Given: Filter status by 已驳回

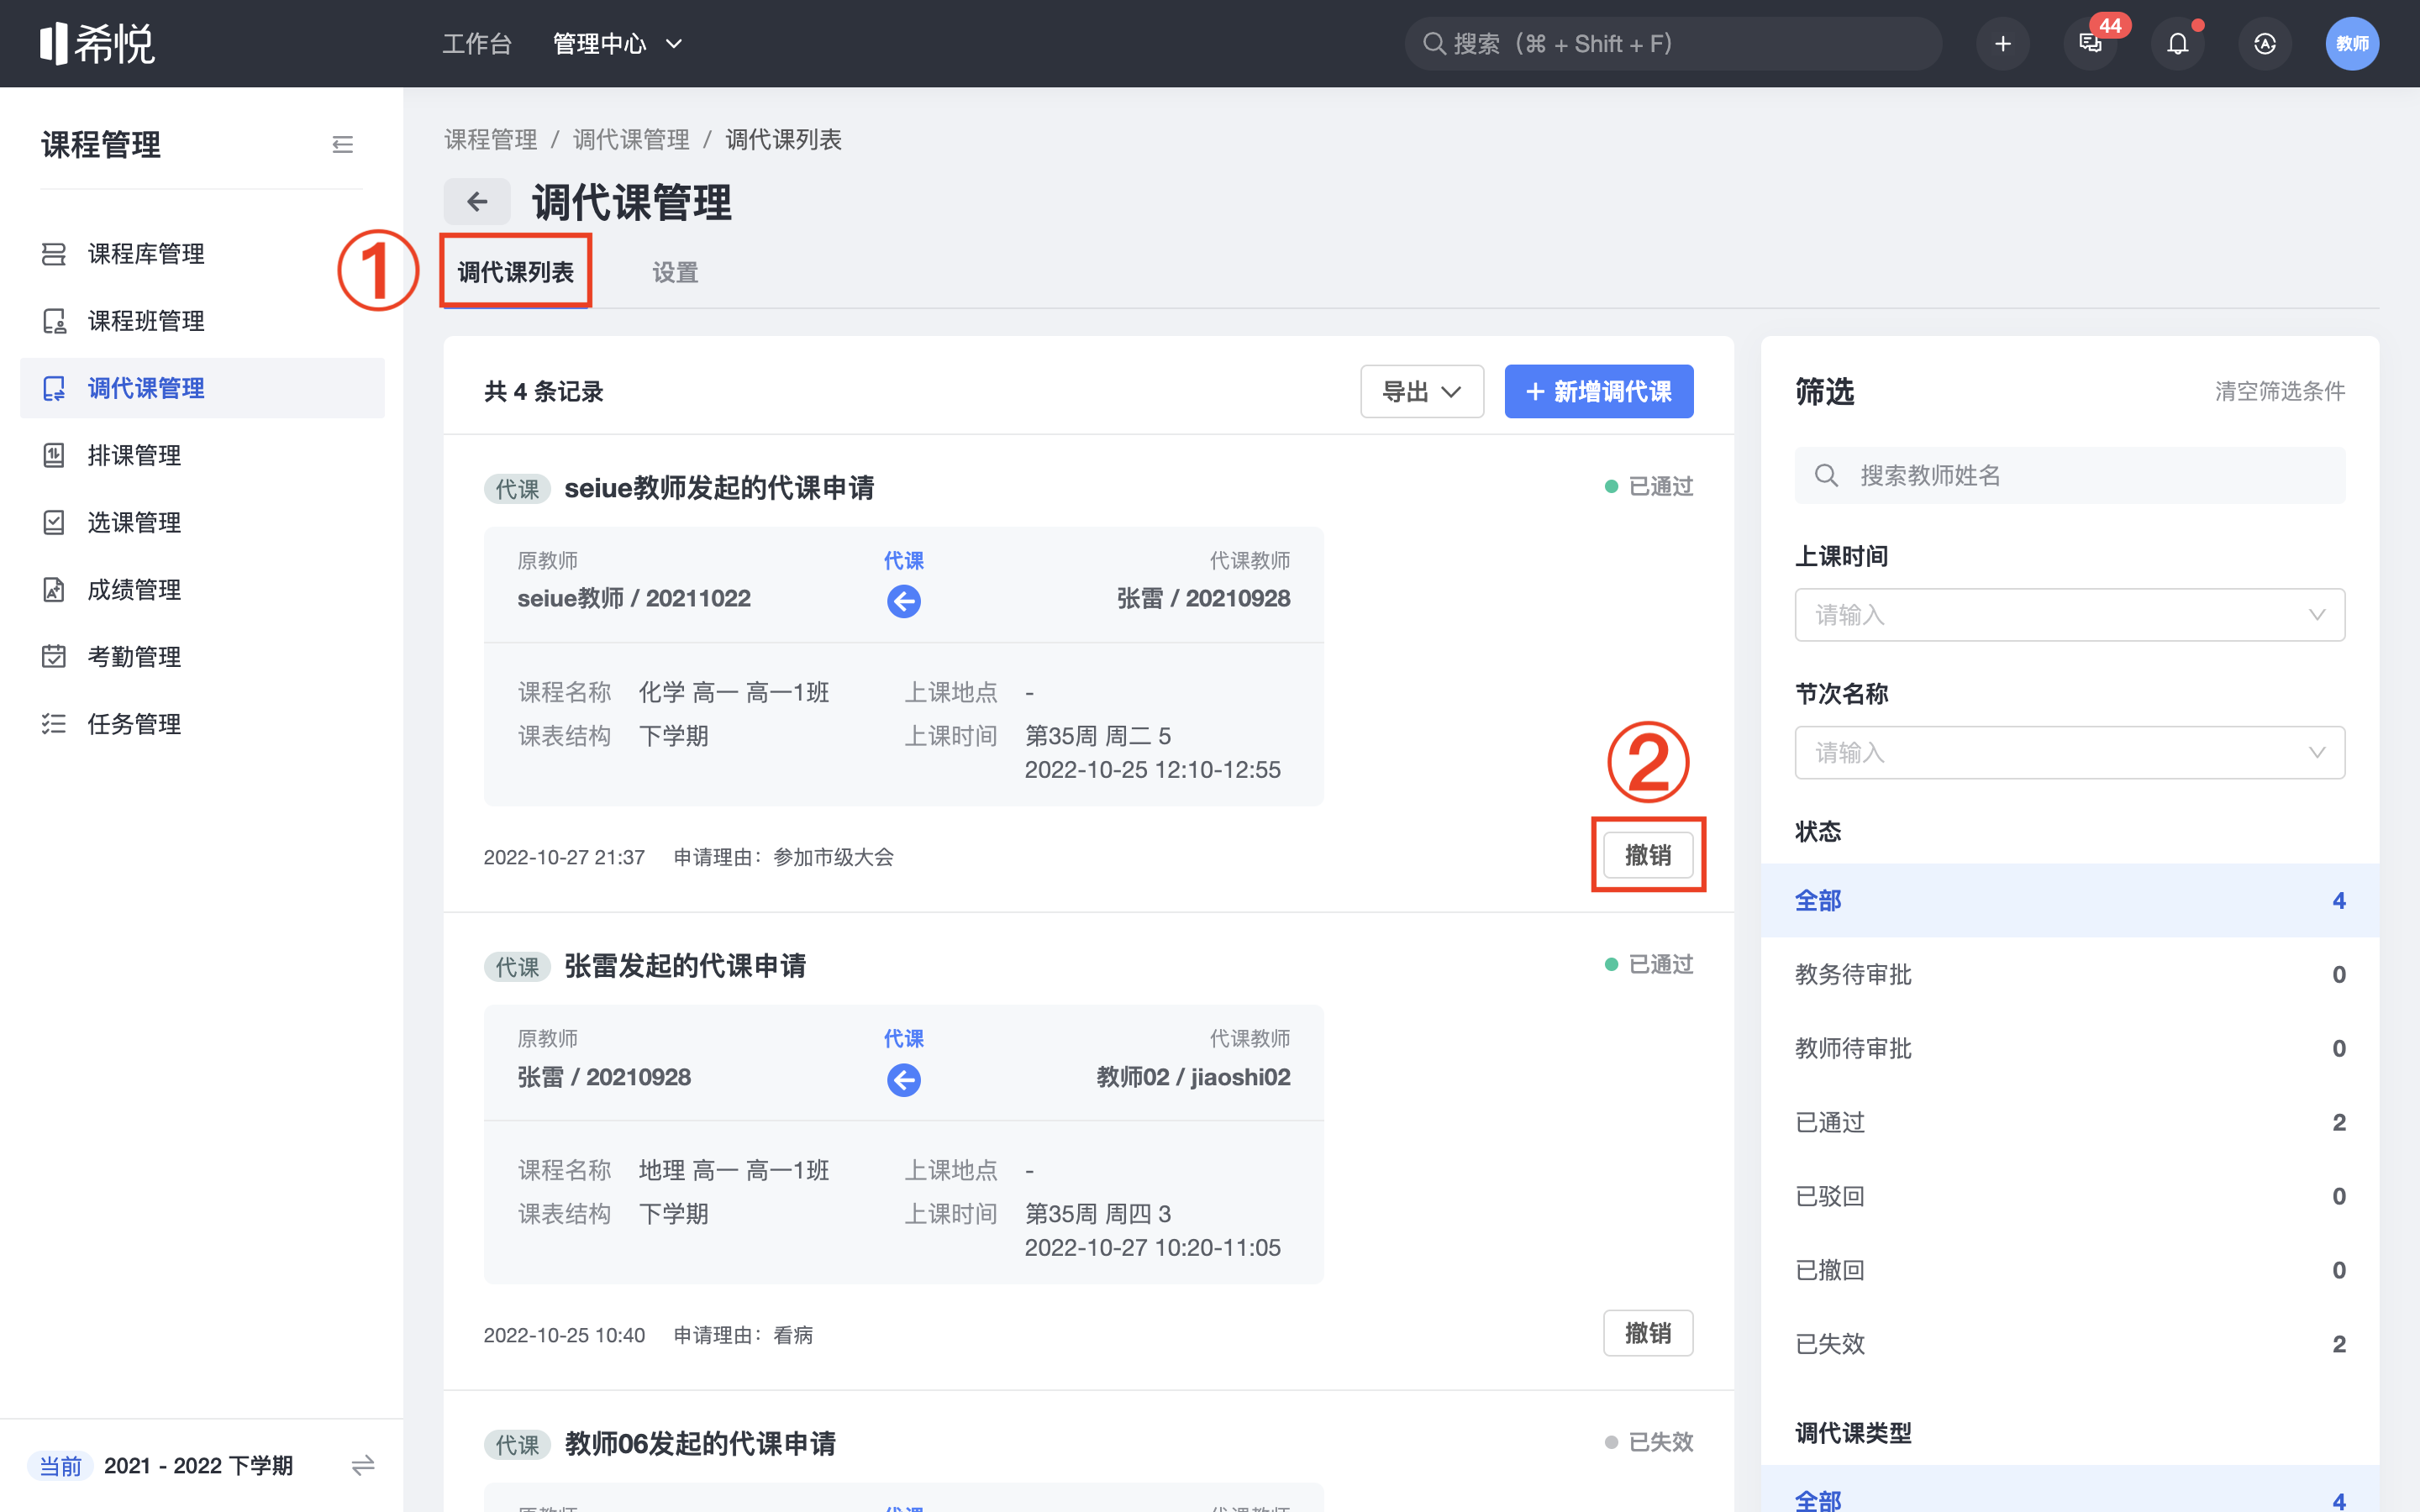Looking at the screenshot, I should (2069, 1196).
